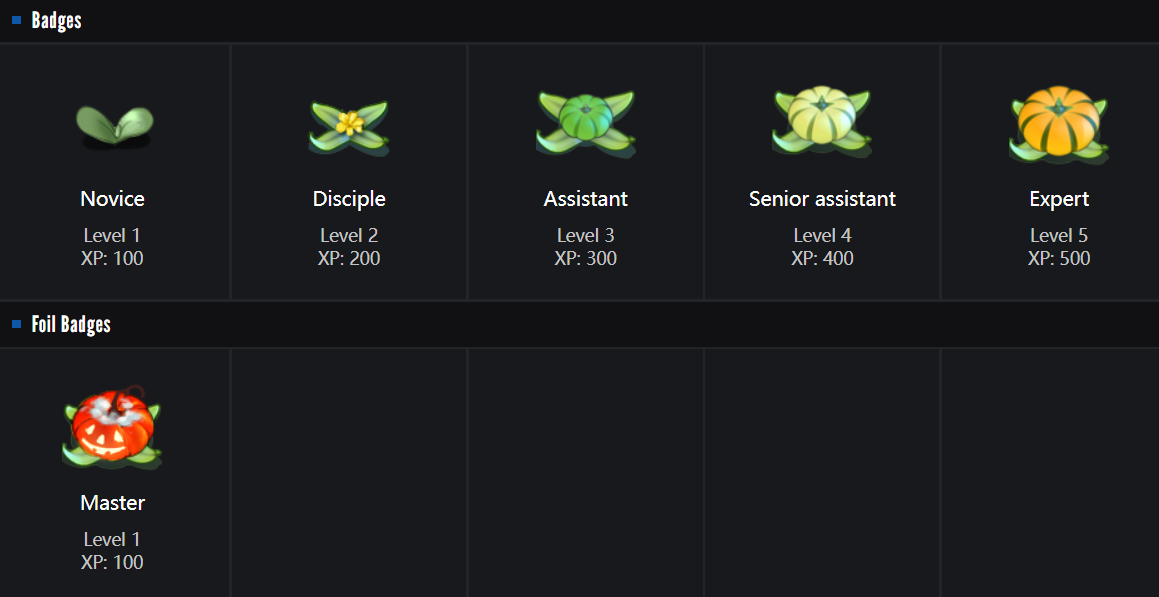Screen dimensions: 1159x597
Task: Click the XP: 400 text under Senior assistant
Action: pos(822,258)
